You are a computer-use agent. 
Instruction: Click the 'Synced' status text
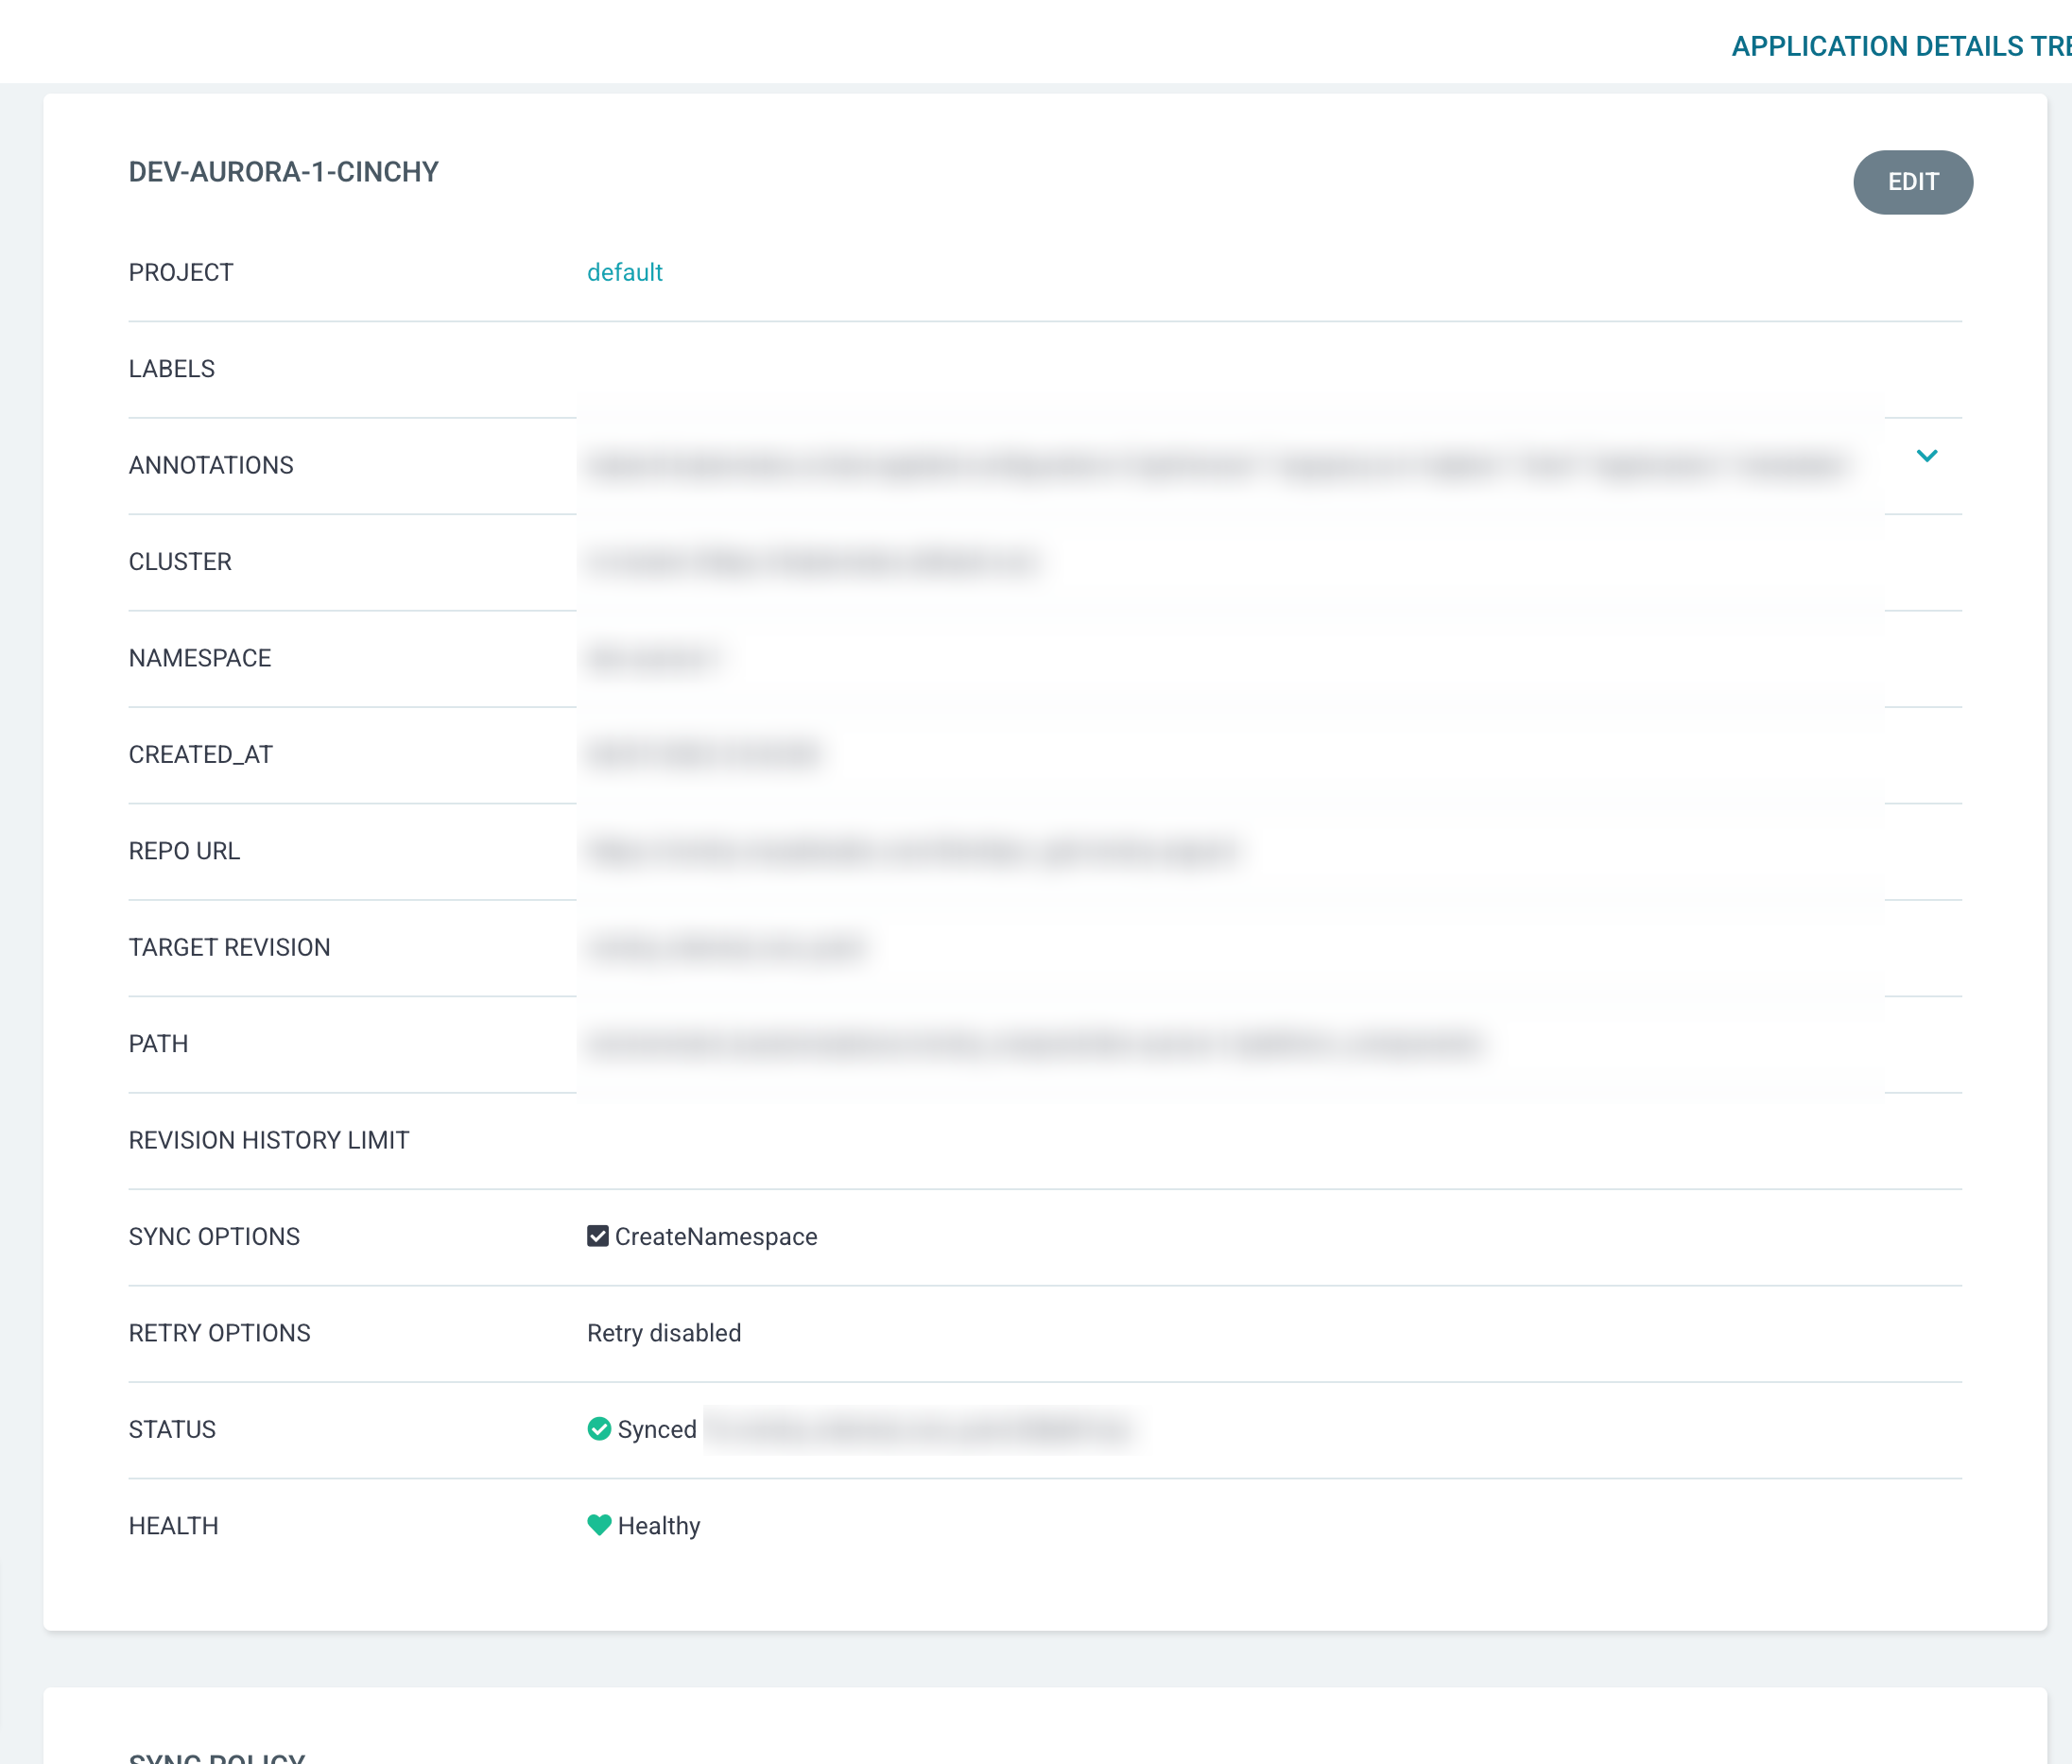656,1429
